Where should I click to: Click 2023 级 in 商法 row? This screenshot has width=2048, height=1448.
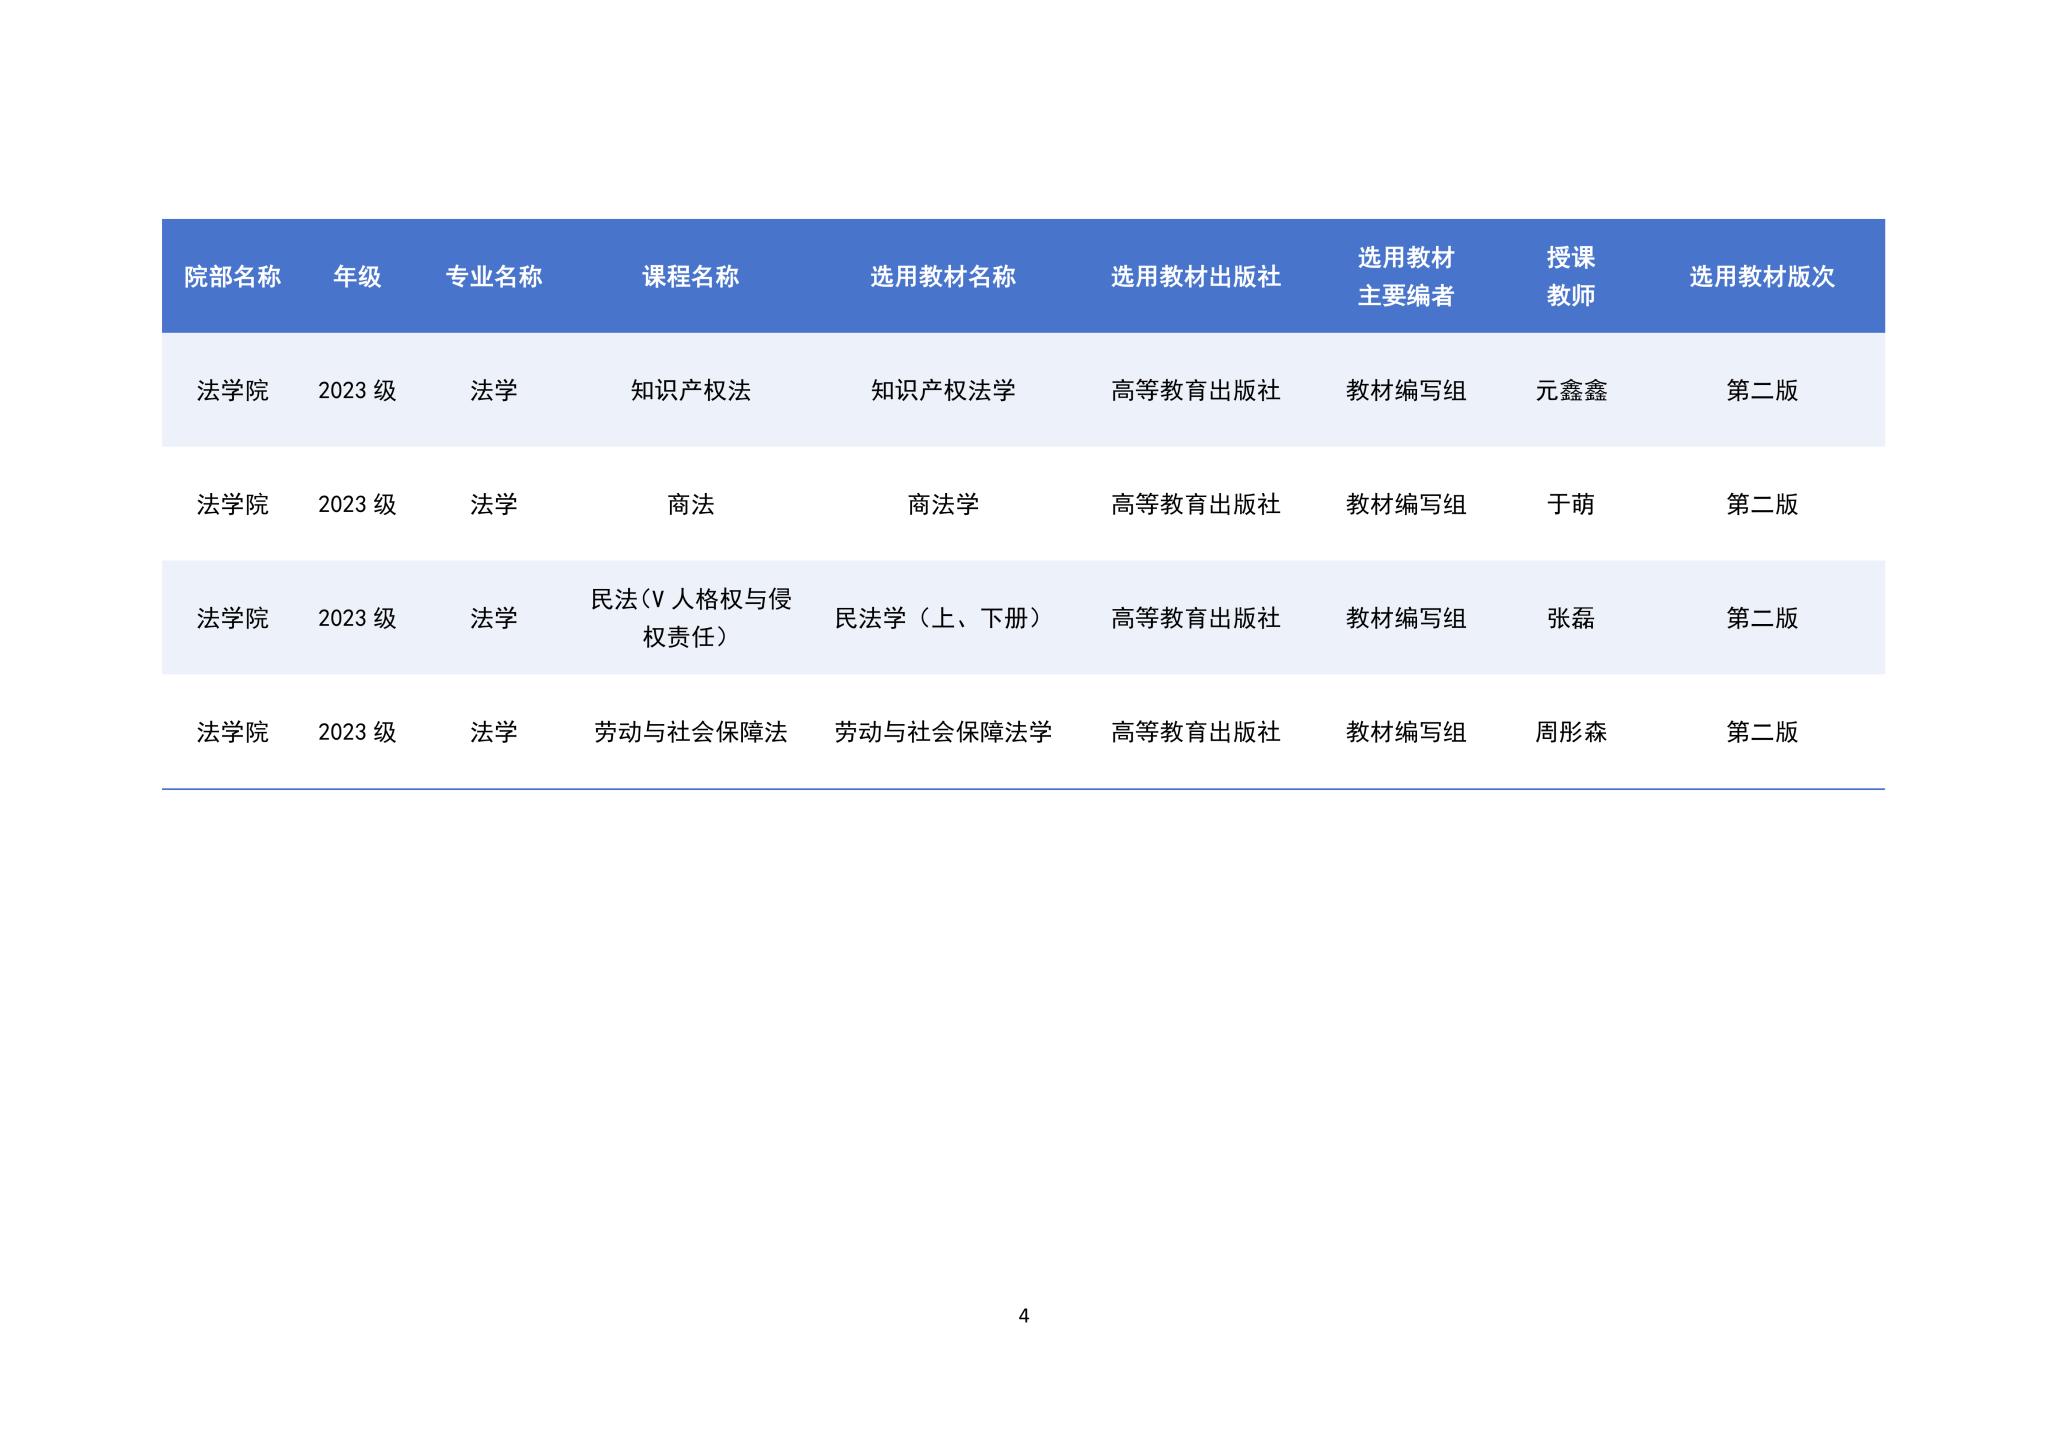click(x=357, y=505)
